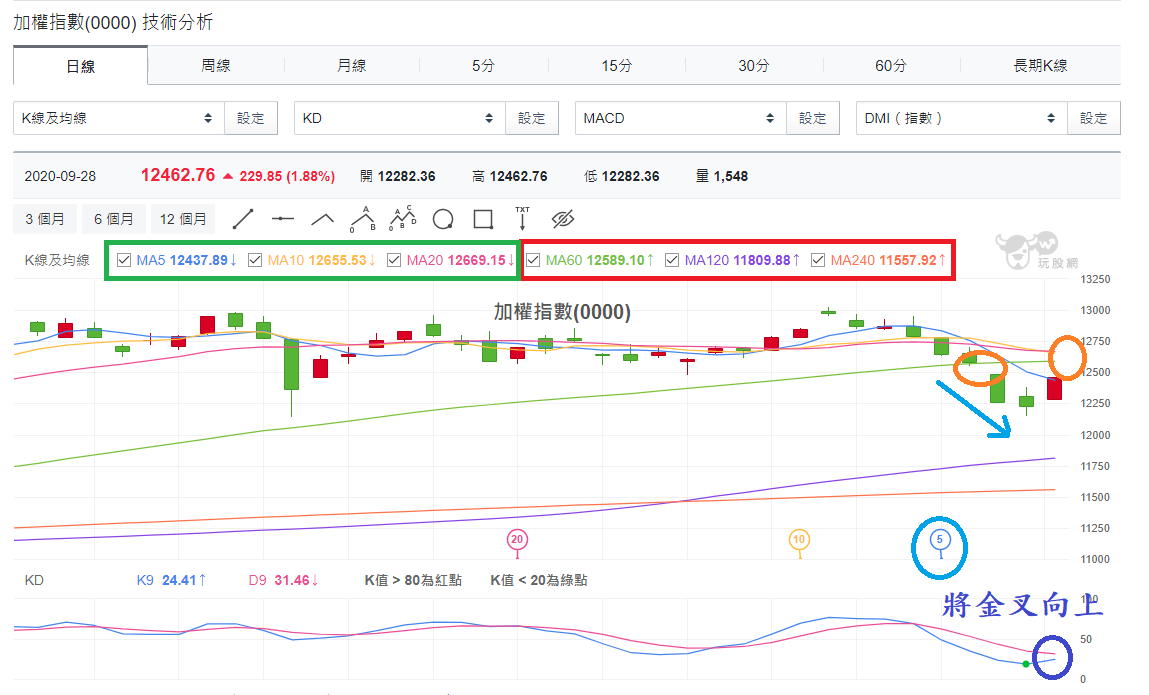Select the horizontal line drawing tool
The width and height of the screenshot is (1149, 695).
point(282,218)
